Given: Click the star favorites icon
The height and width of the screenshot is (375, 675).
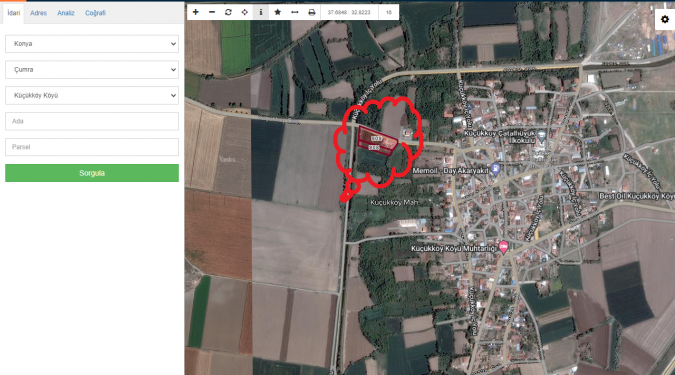Looking at the screenshot, I should pyautogui.click(x=278, y=12).
